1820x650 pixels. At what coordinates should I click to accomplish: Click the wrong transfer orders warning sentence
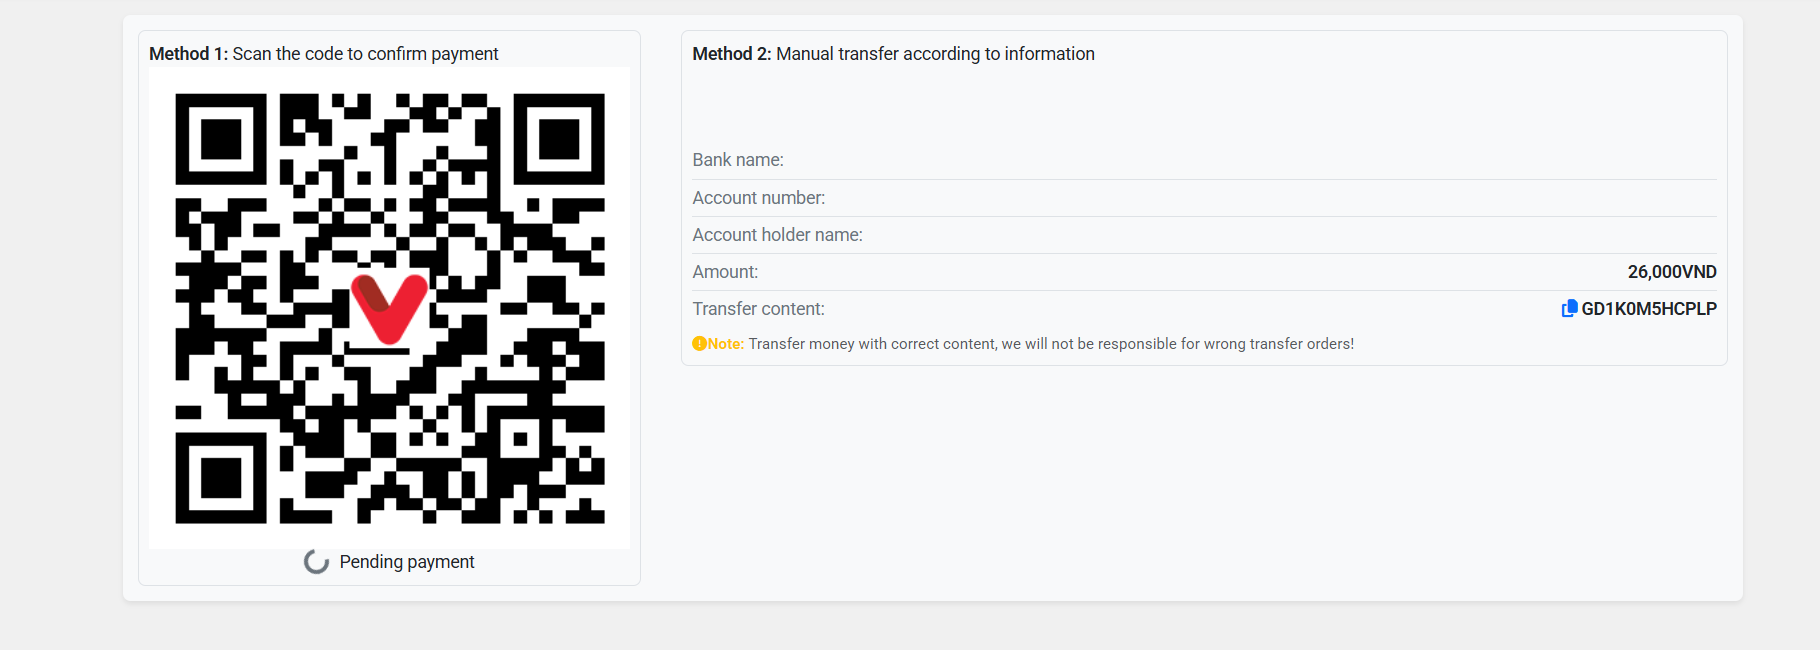tap(1051, 344)
